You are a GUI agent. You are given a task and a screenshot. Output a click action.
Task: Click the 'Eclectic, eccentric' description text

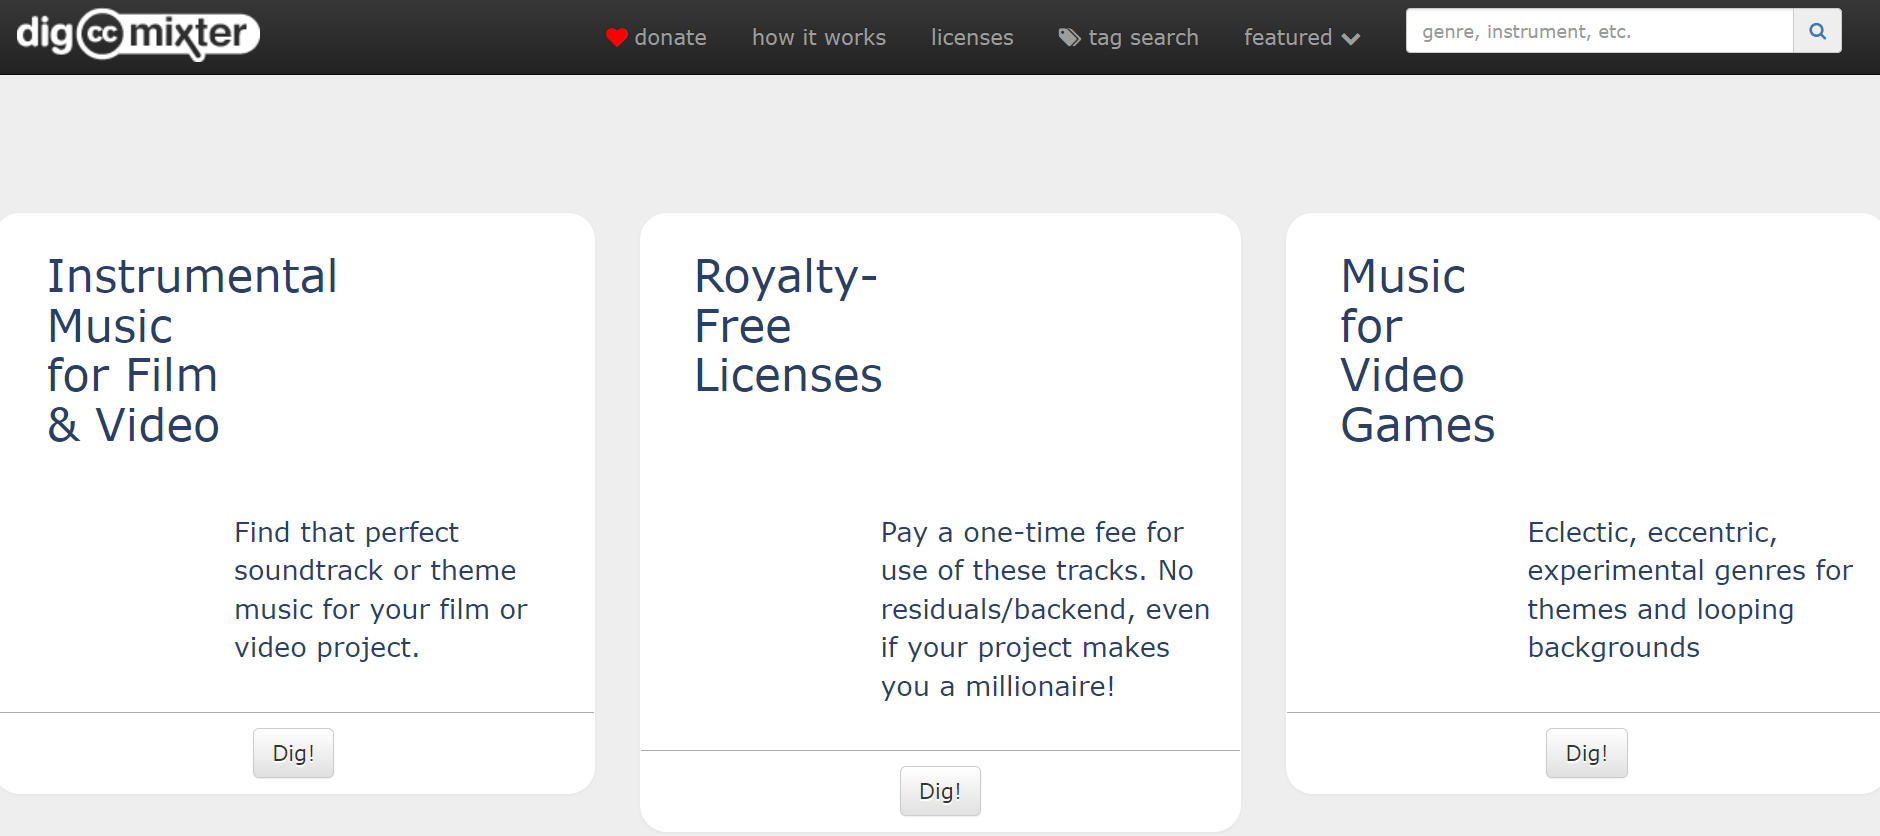[1690, 590]
